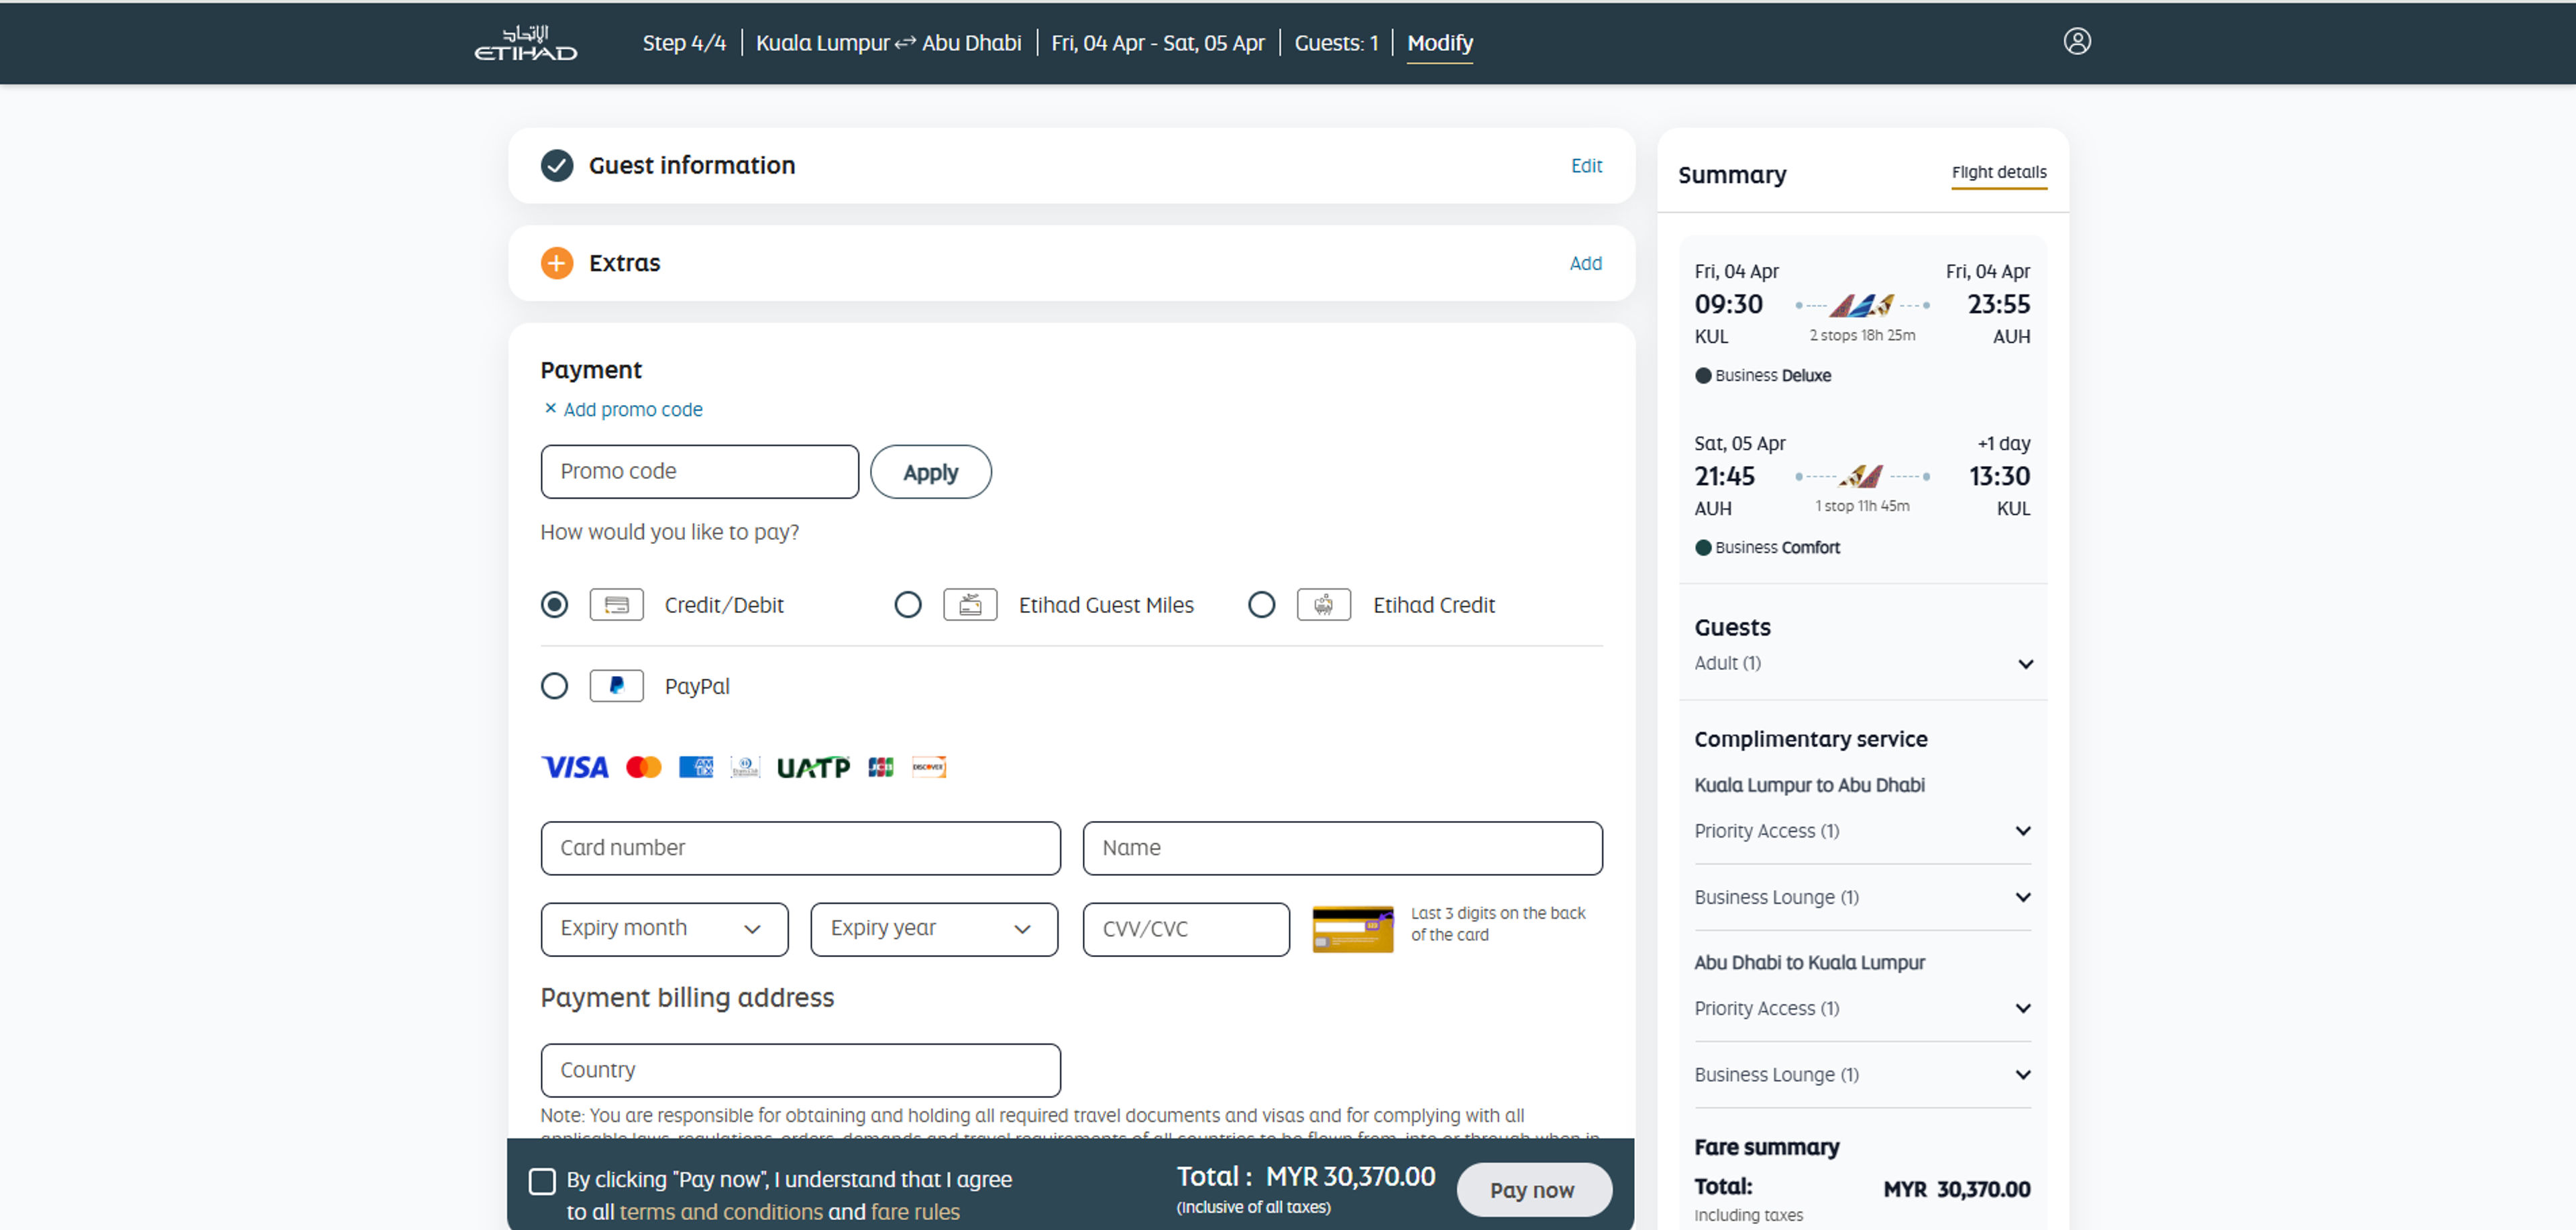Click the Add promo code link
Screen dimensions: 2576x1230
point(633,409)
